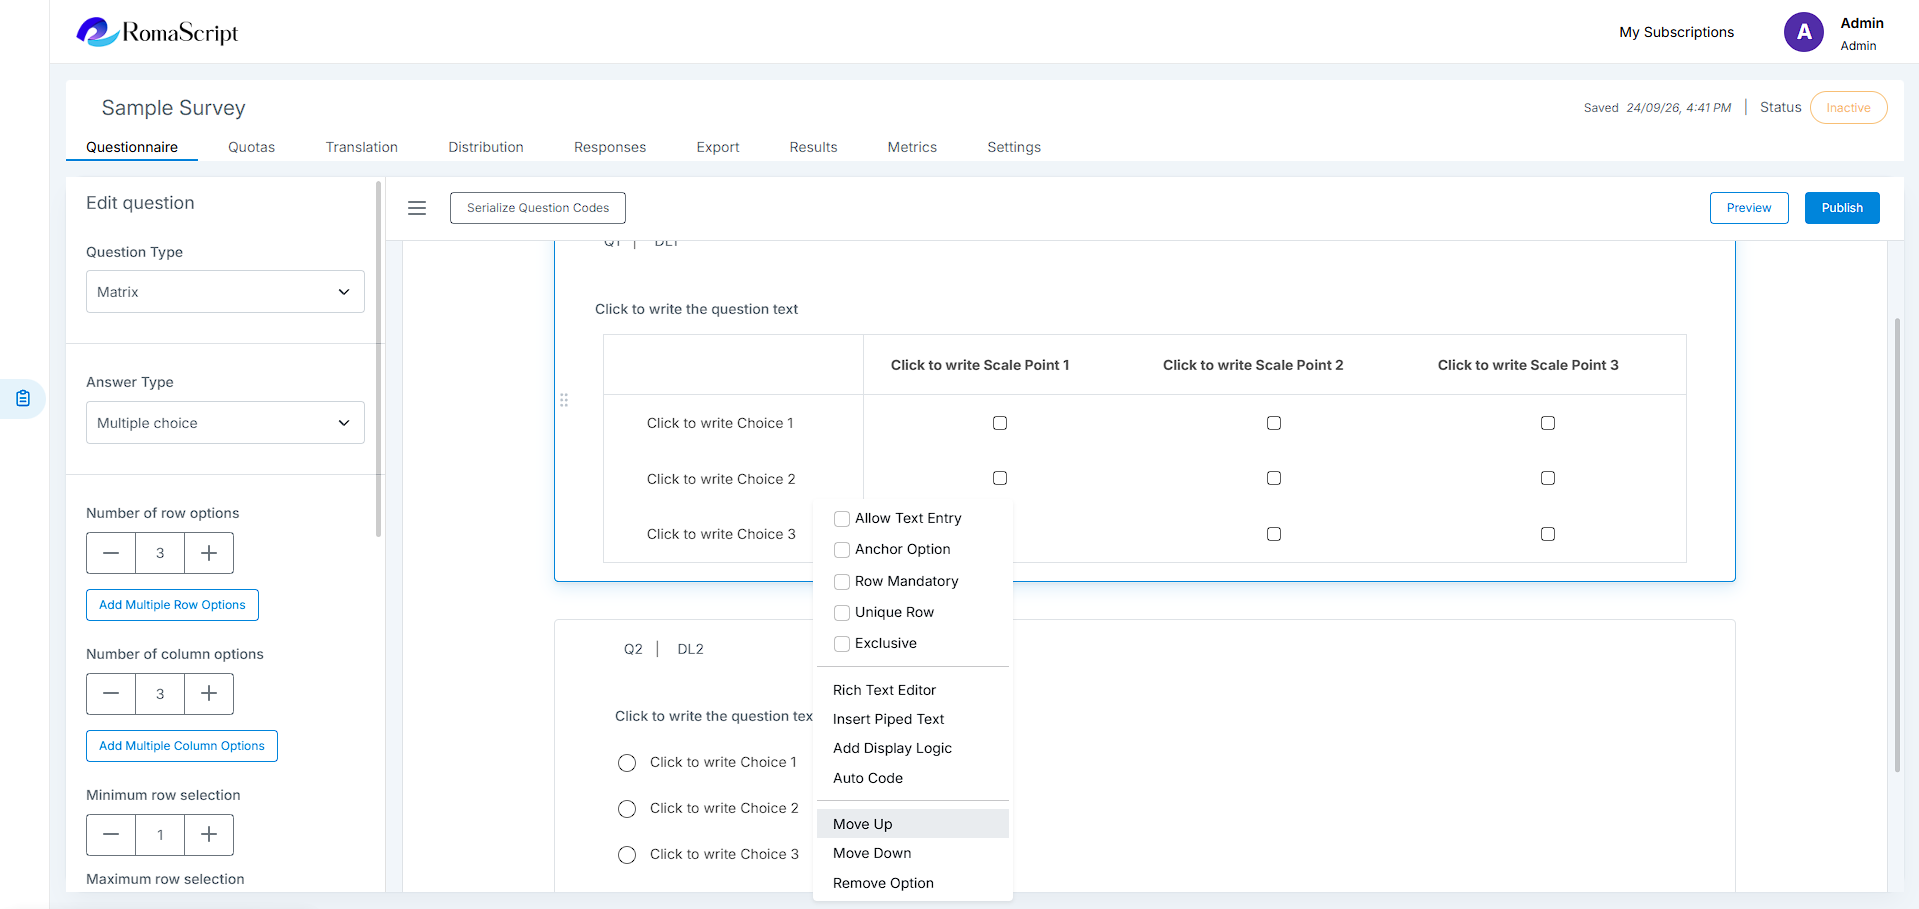Edit matrix row text Choice 1
Viewport: 1919px width, 909px height.
[720, 423]
